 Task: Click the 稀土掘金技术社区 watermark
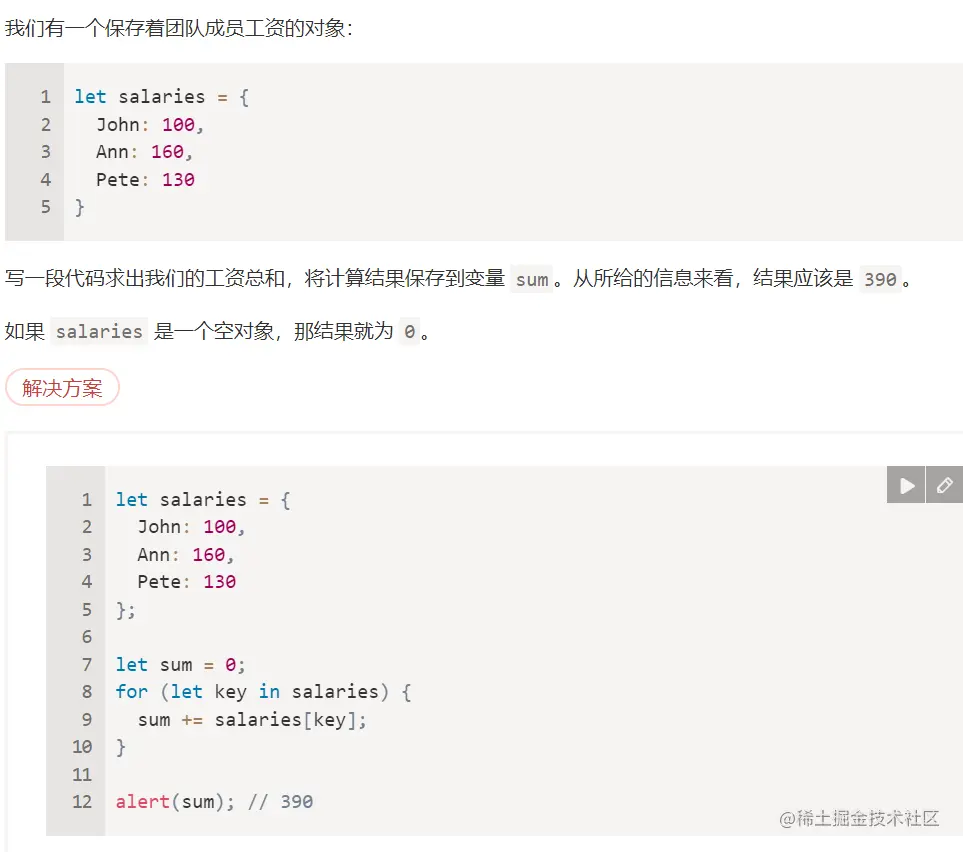[x=859, y=818]
